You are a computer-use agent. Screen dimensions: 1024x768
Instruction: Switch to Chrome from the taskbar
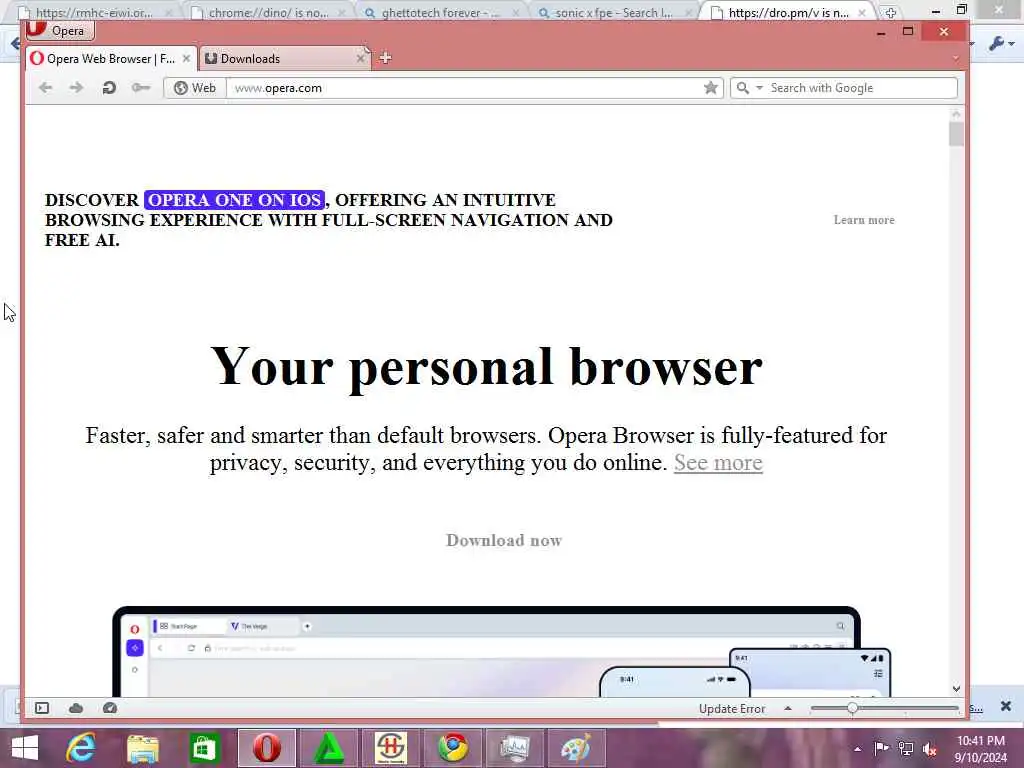tap(453, 748)
